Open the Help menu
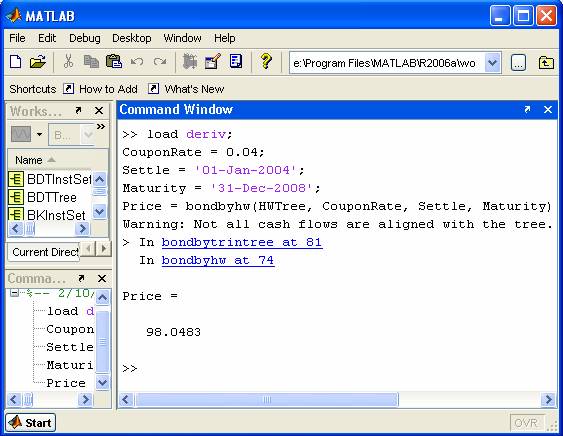The width and height of the screenshot is (563, 436). coord(225,38)
